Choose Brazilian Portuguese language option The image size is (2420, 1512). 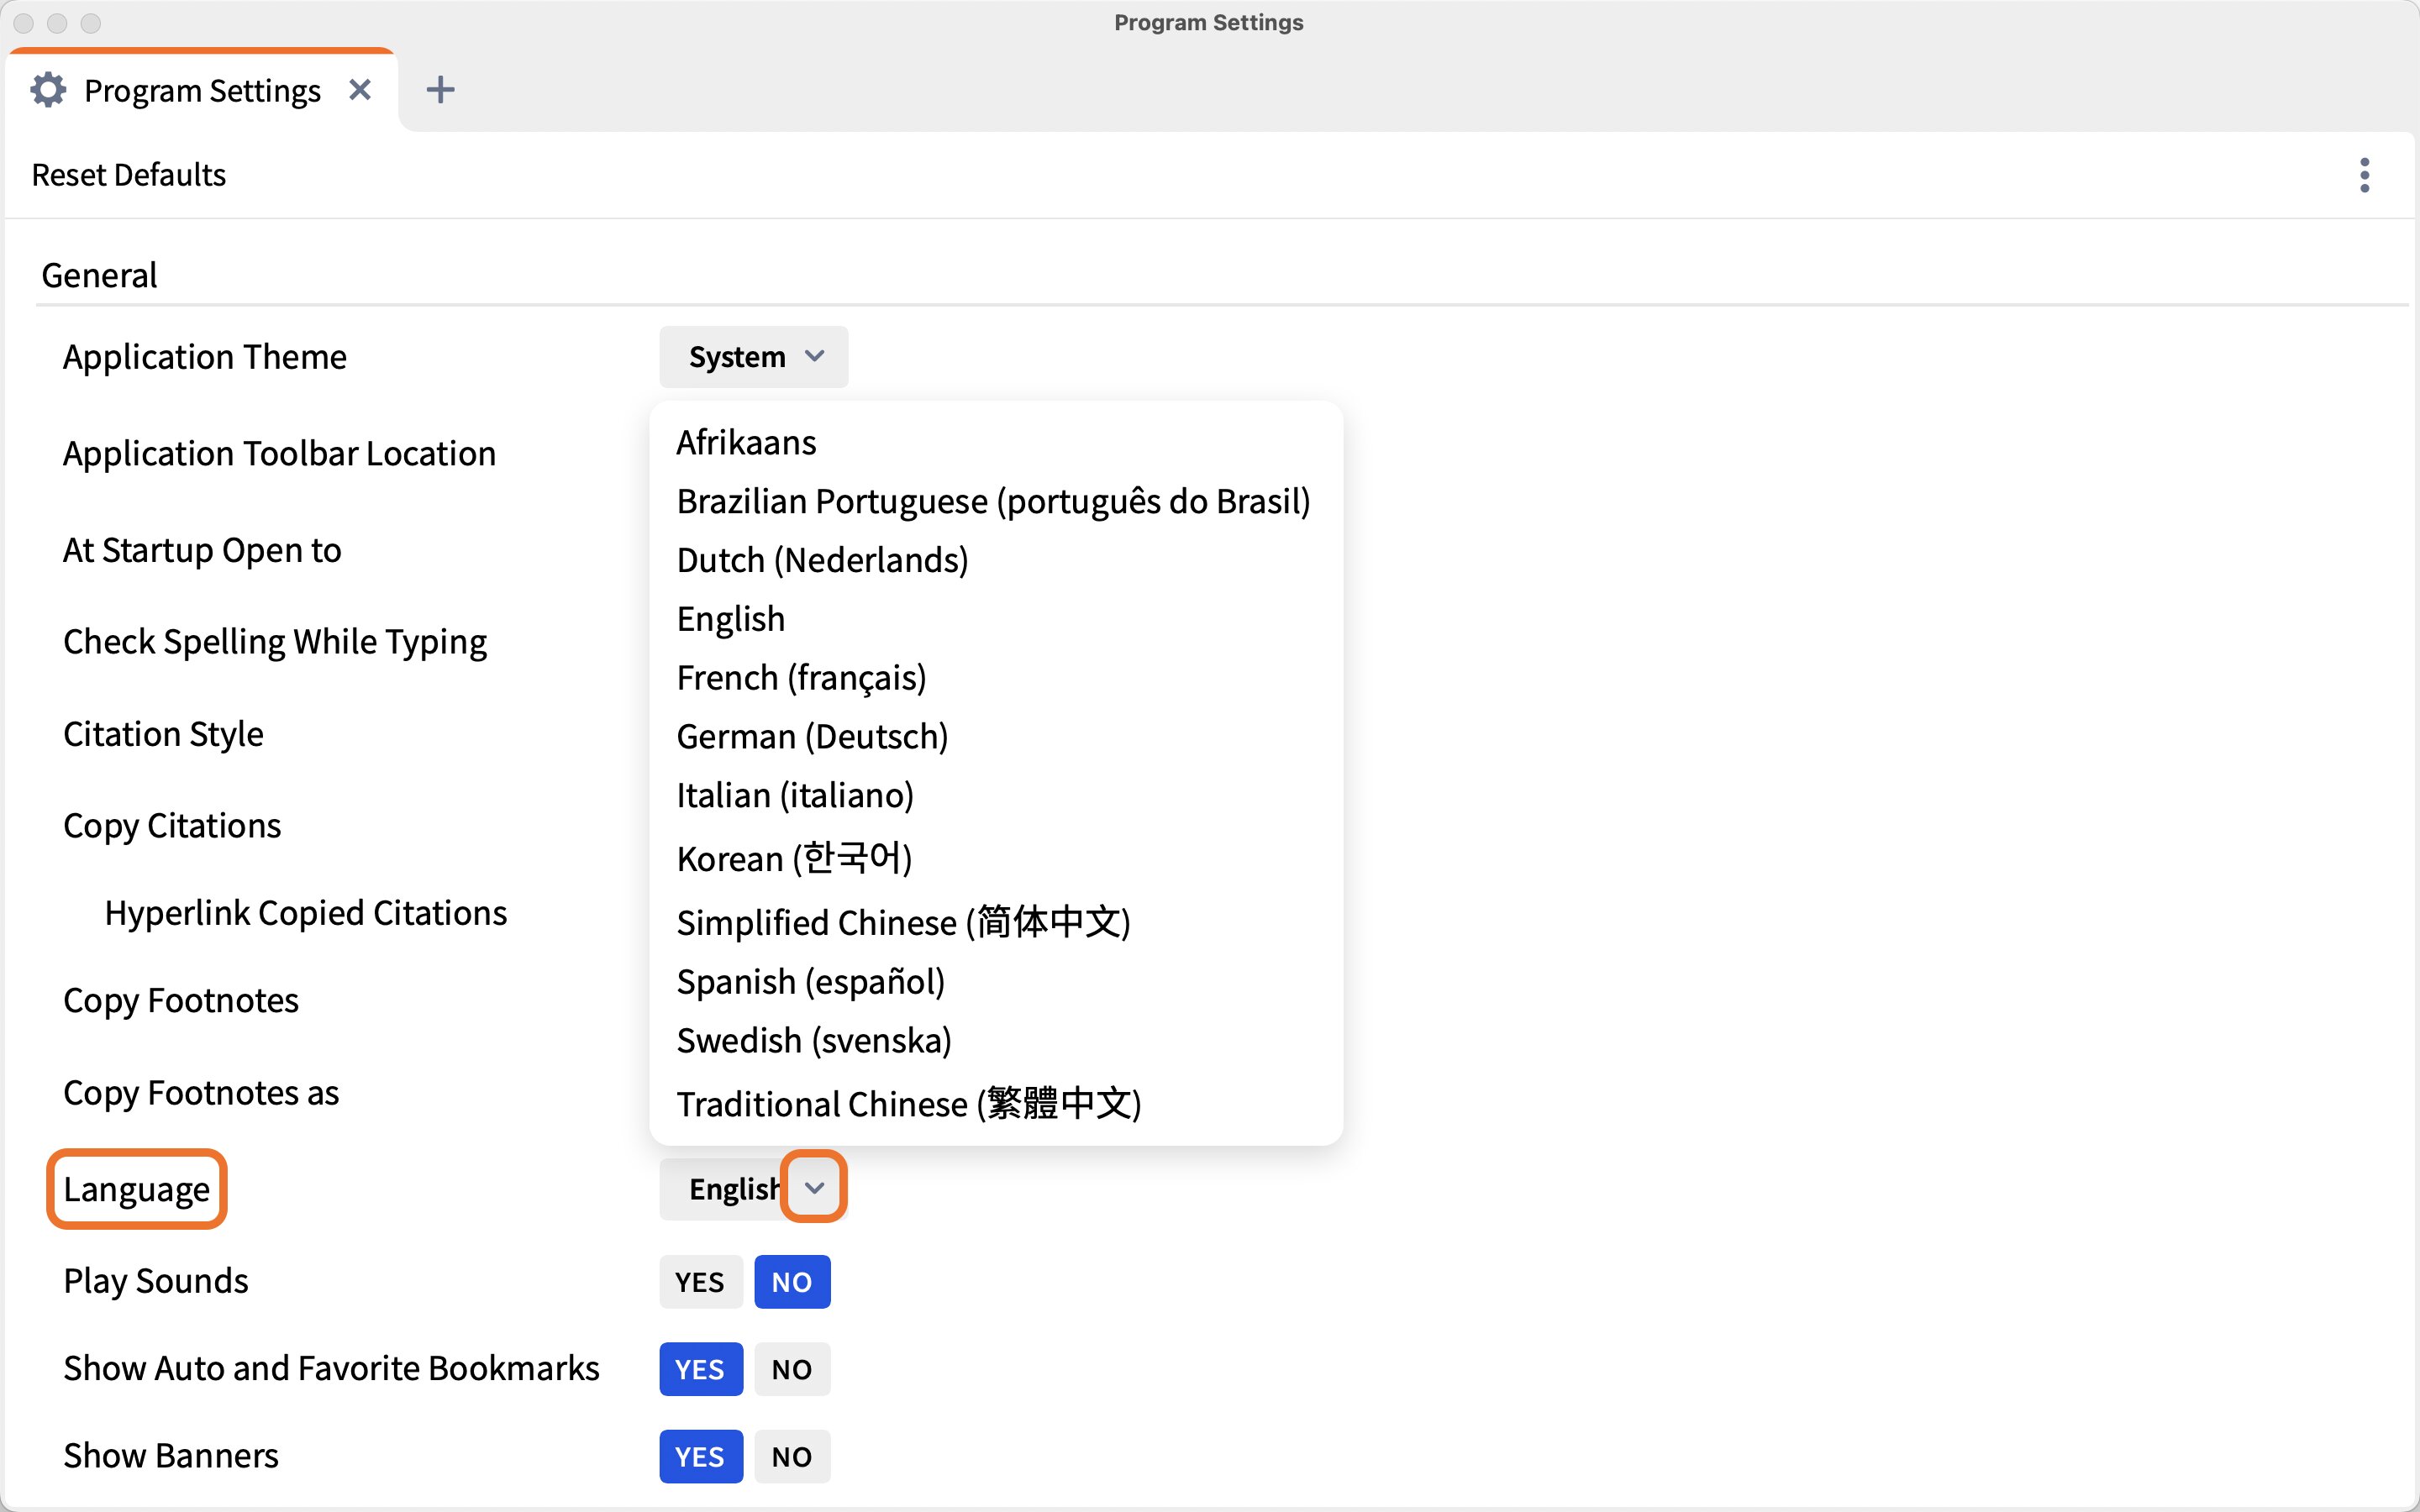tap(993, 501)
